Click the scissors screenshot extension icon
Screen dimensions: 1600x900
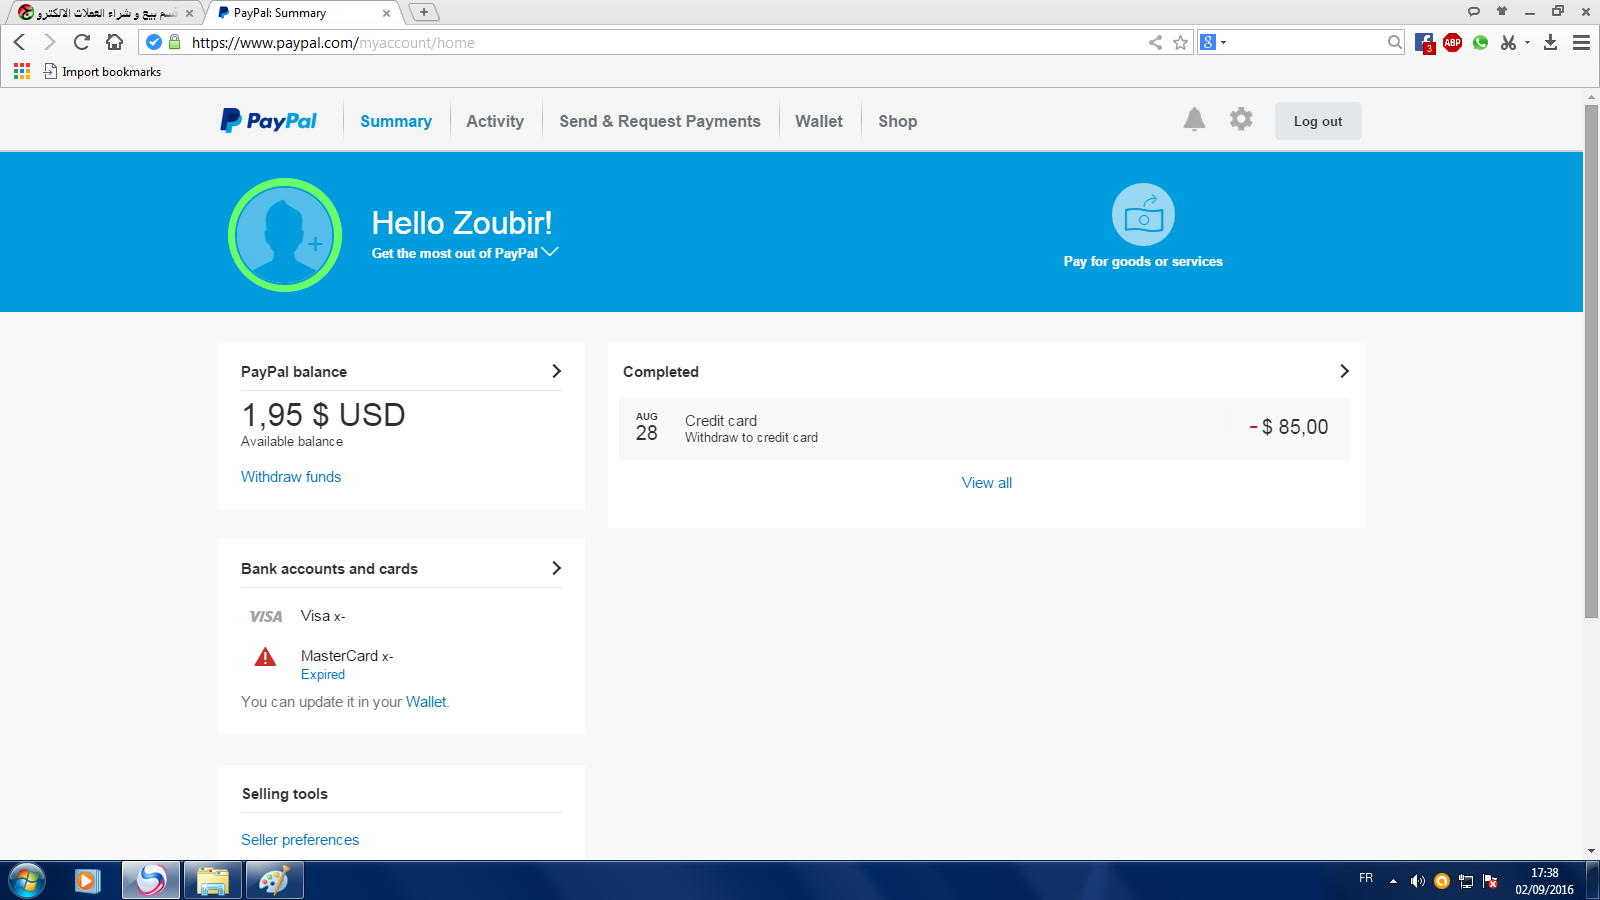(x=1508, y=42)
